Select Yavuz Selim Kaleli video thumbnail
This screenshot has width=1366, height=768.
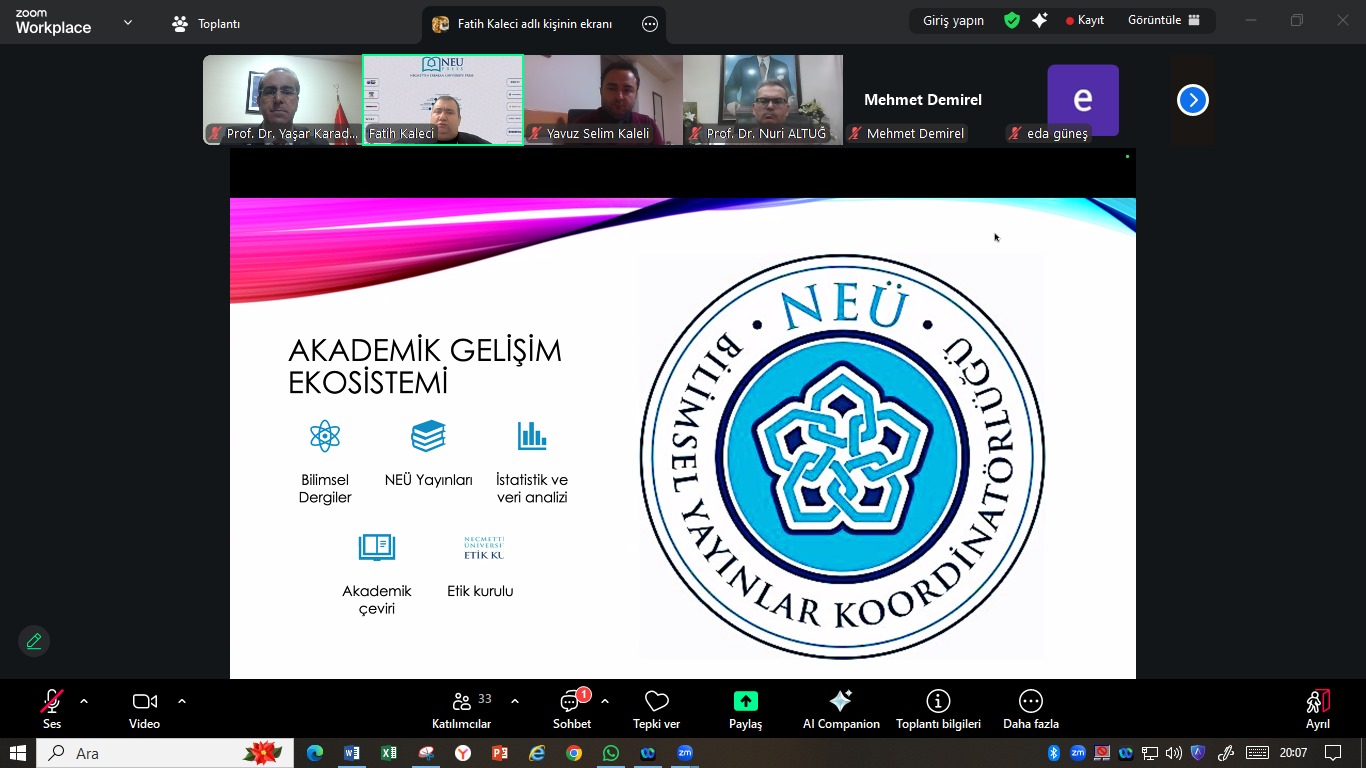[603, 100]
